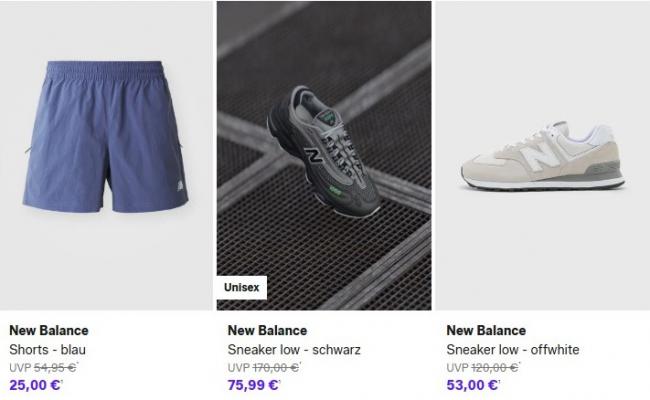Open the offwhite sneaker product image
650x400 pixels.
coord(542,155)
